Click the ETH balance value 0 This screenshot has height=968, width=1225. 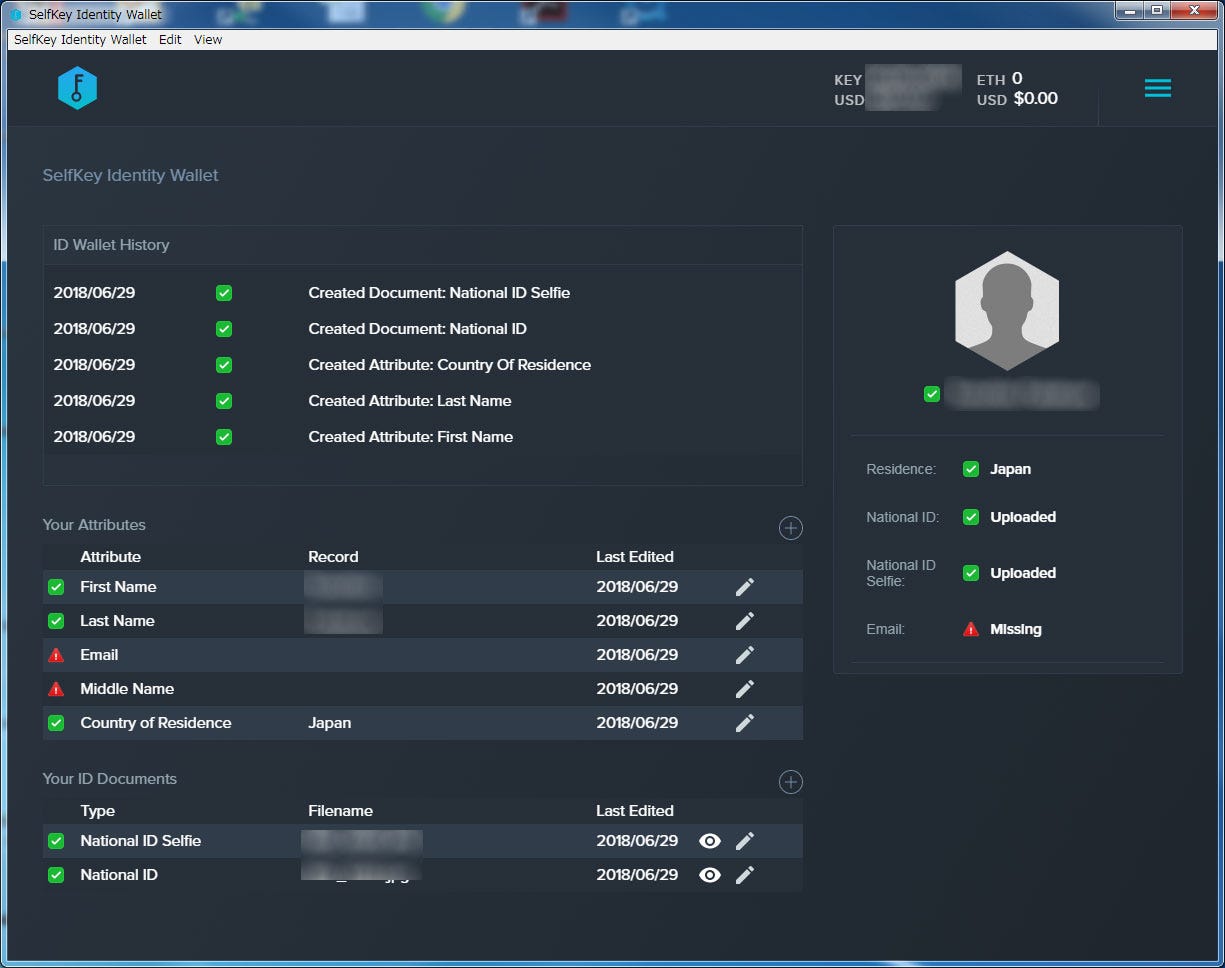[x=1017, y=78]
